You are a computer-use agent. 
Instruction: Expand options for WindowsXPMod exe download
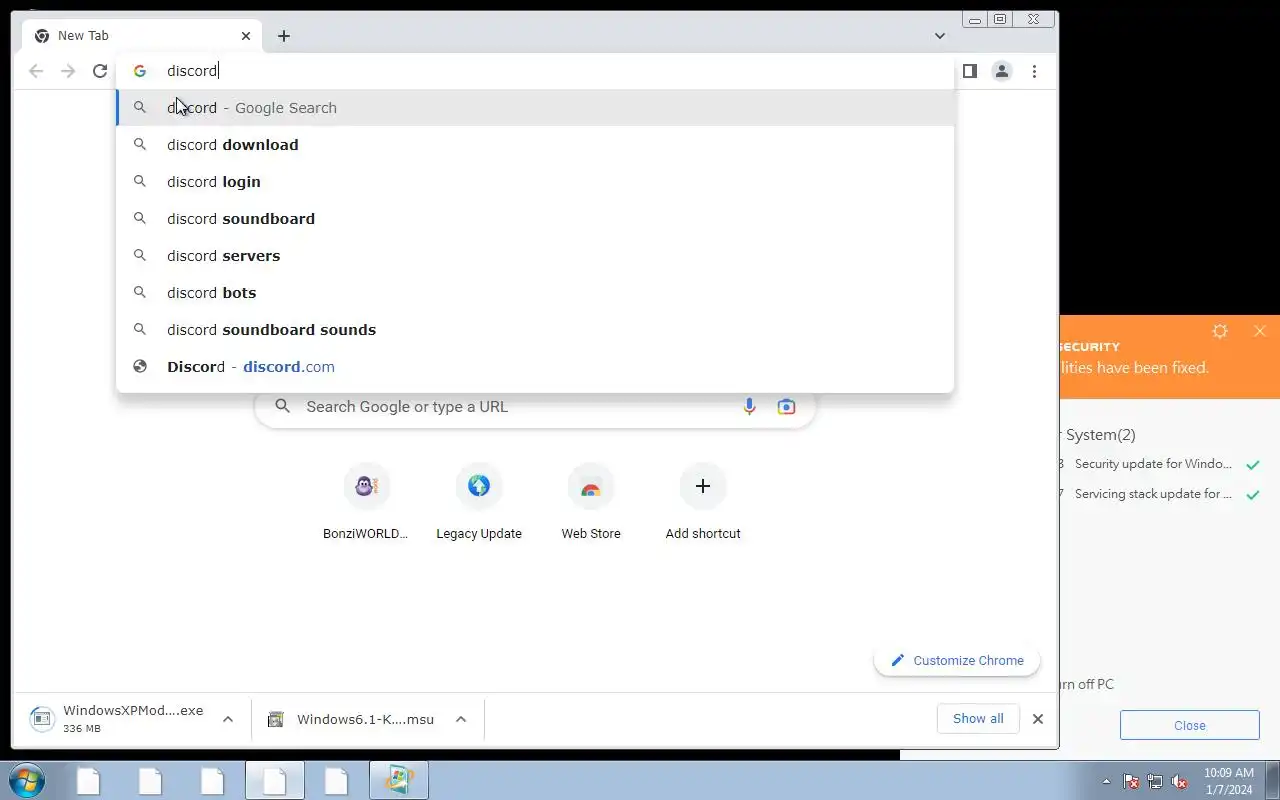(x=228, y=719)
